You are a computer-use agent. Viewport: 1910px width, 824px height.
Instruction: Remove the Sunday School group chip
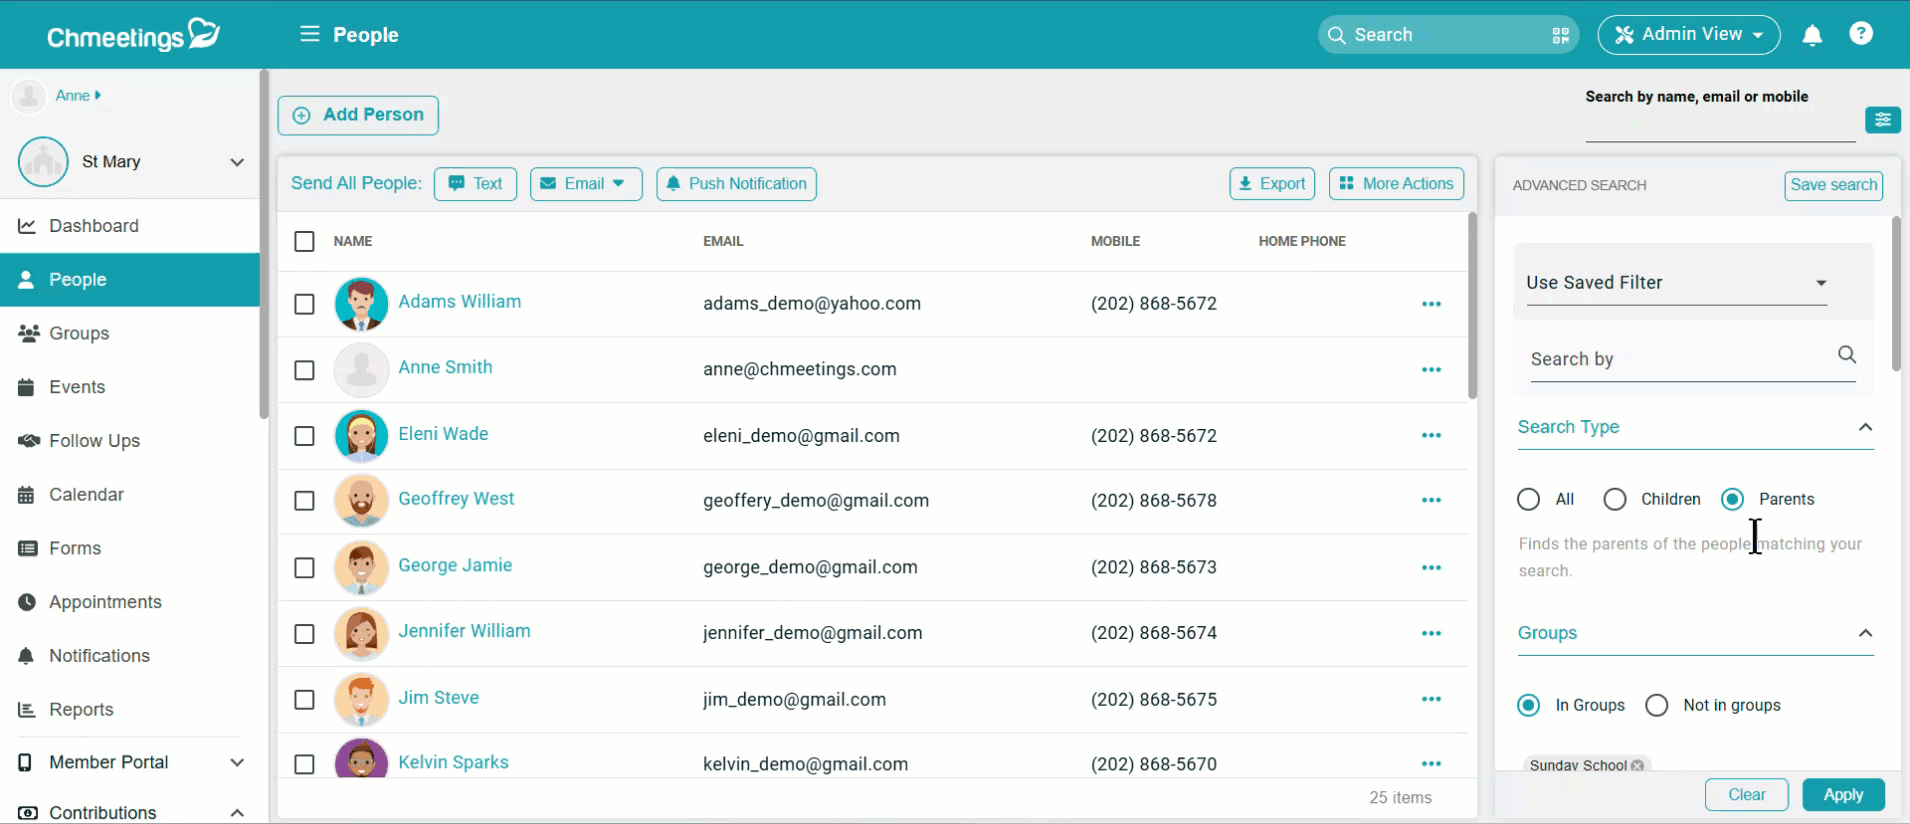(x=1637, y=765)
